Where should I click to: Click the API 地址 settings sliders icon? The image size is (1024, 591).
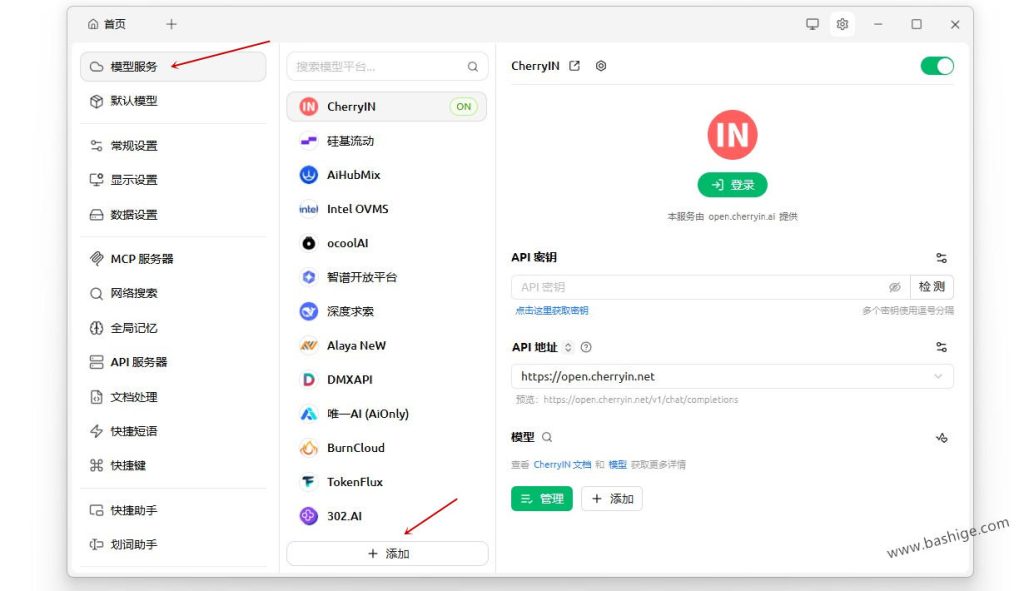pos(941,347)
